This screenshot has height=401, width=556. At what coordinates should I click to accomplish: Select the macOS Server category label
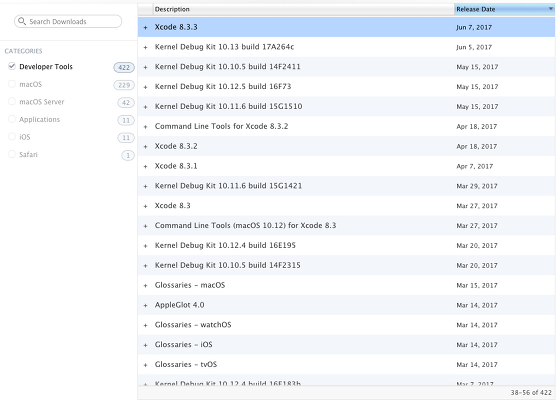[x=41, y=102]
